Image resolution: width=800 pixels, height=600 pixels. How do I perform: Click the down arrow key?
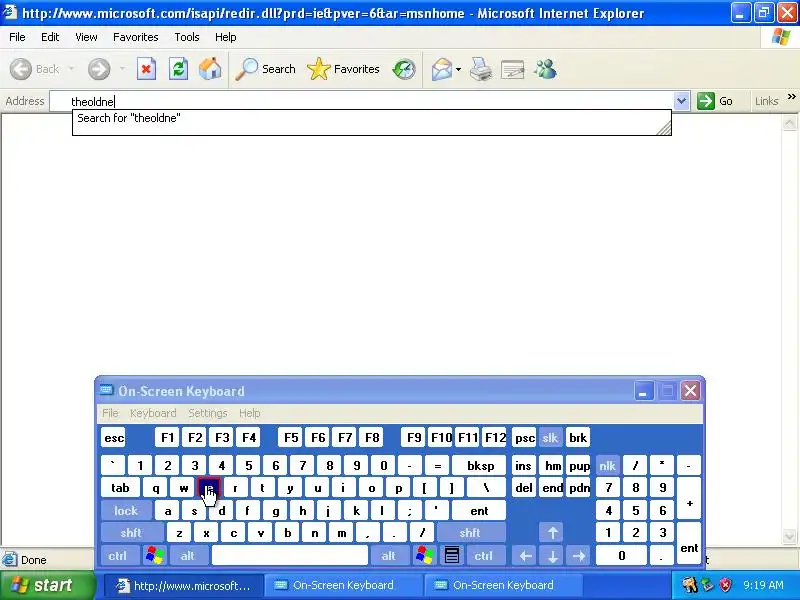[553, 556]
